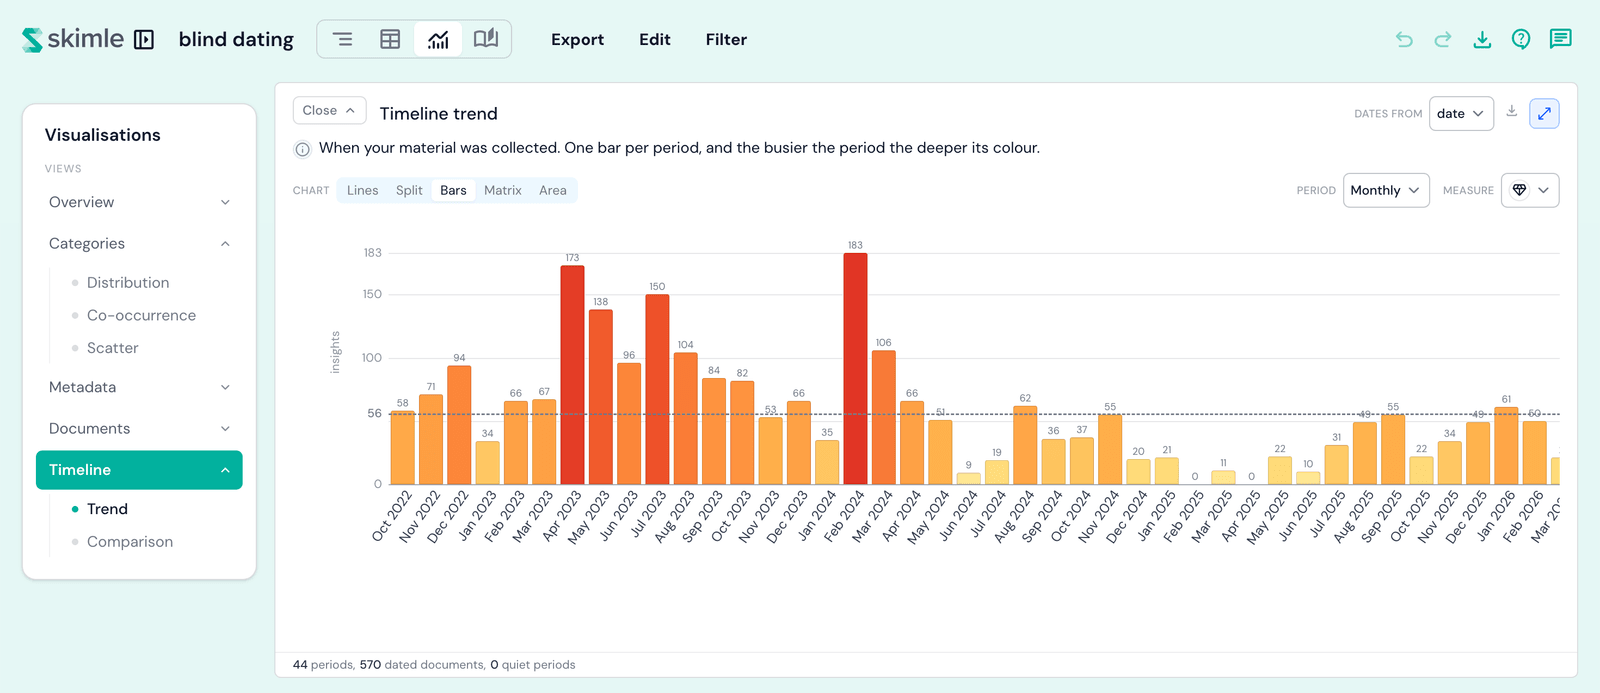Switch chart type to Area
The width and height of the screenshot is (1600, 693).
[x=553, y=190]
